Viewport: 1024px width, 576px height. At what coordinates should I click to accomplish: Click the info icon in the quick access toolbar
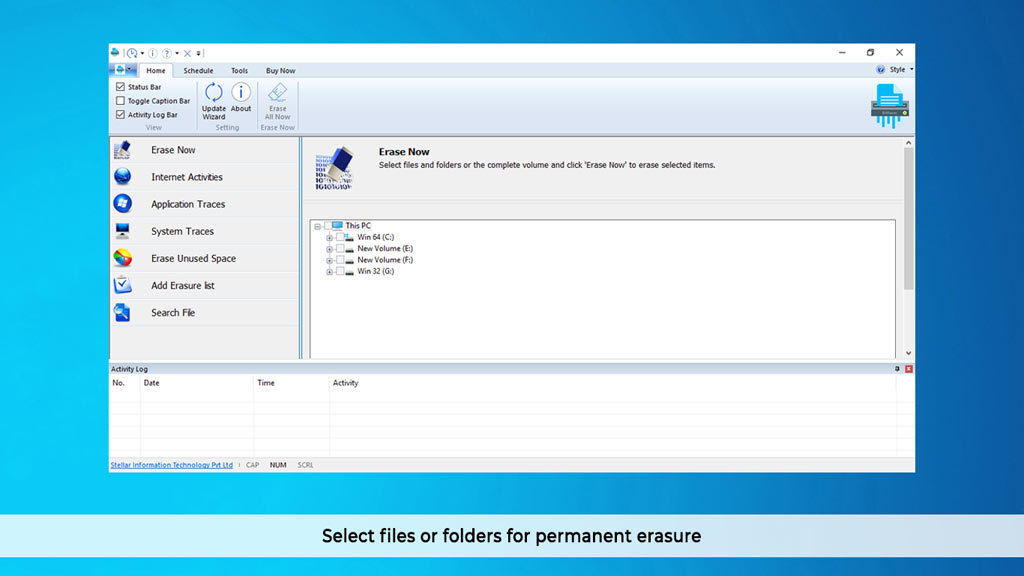152,53
